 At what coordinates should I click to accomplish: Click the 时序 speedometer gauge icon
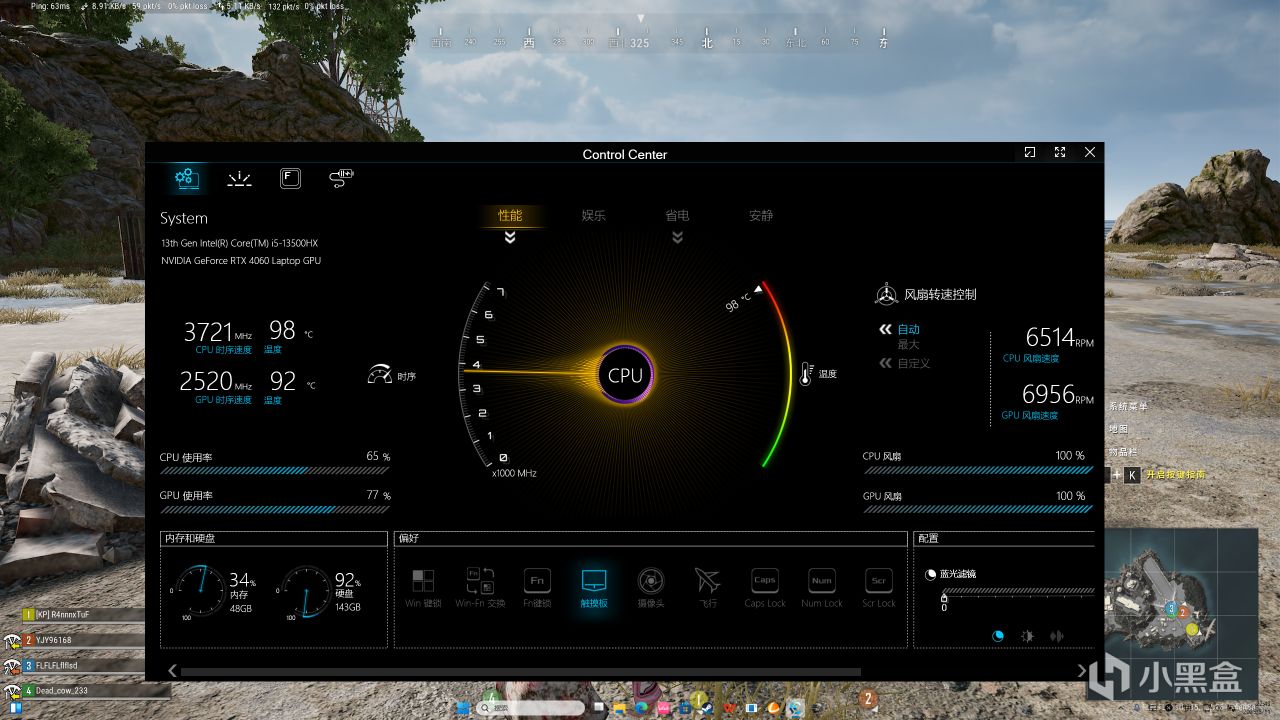[x=380, y=375]
